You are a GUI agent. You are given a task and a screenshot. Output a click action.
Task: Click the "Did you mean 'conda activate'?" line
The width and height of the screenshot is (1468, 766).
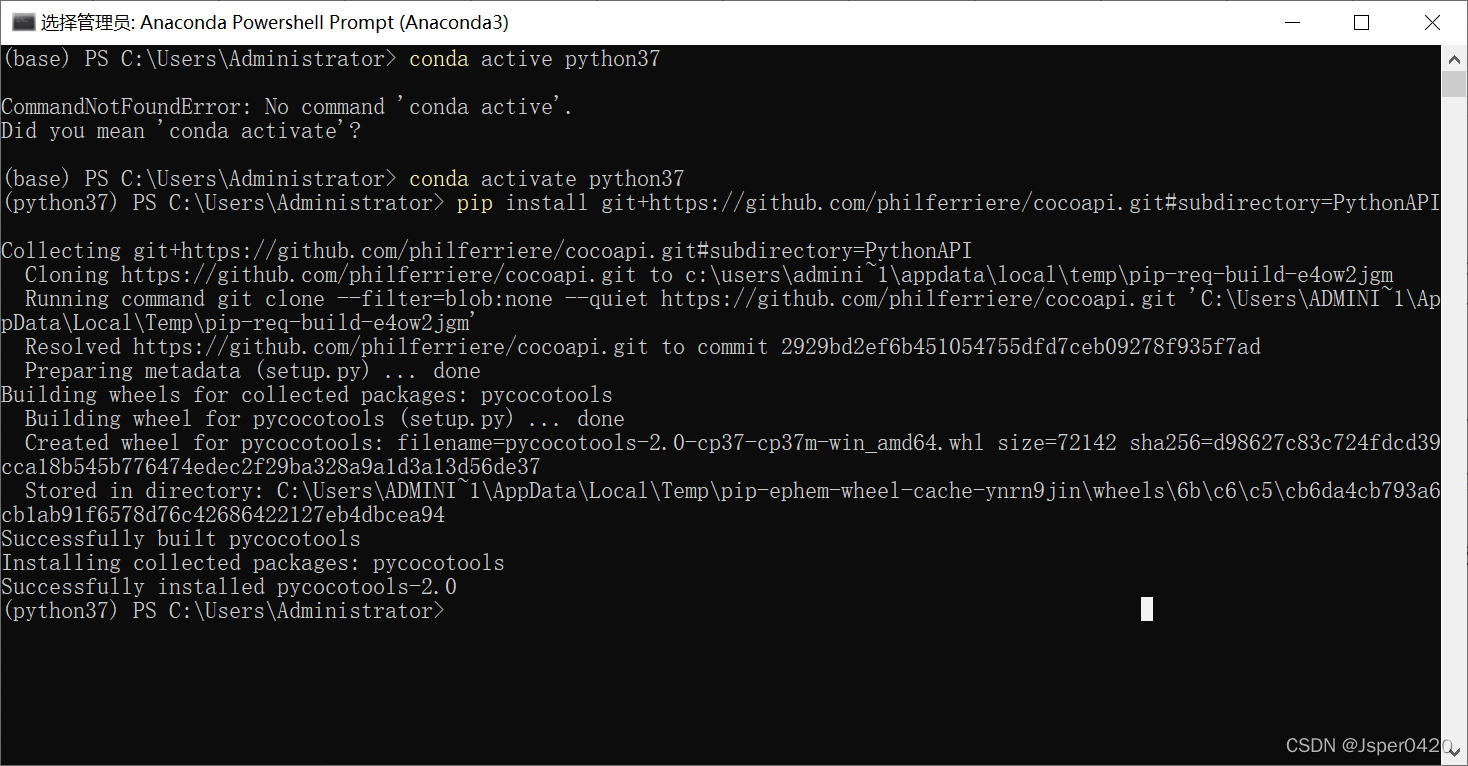(x=181, y=131)
